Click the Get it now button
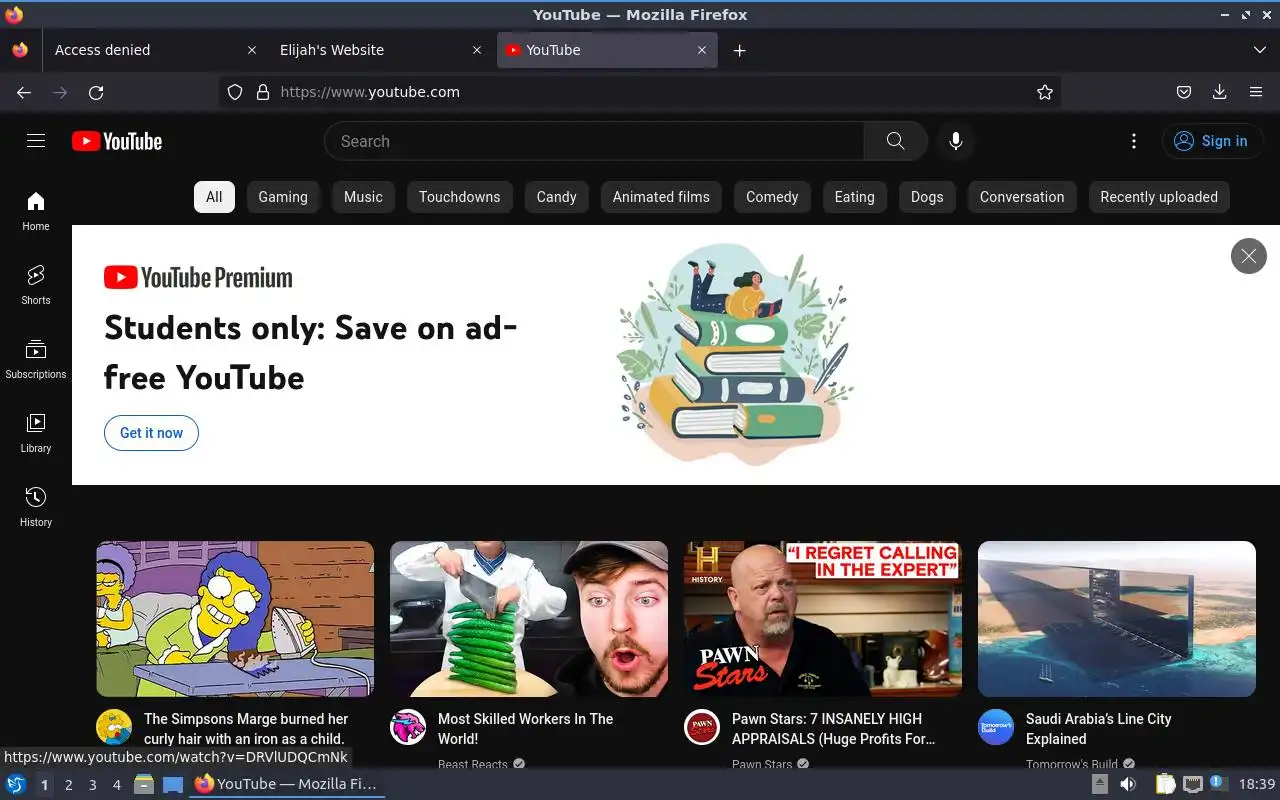This screenshot has height=800, width=1280. point(151,433)
